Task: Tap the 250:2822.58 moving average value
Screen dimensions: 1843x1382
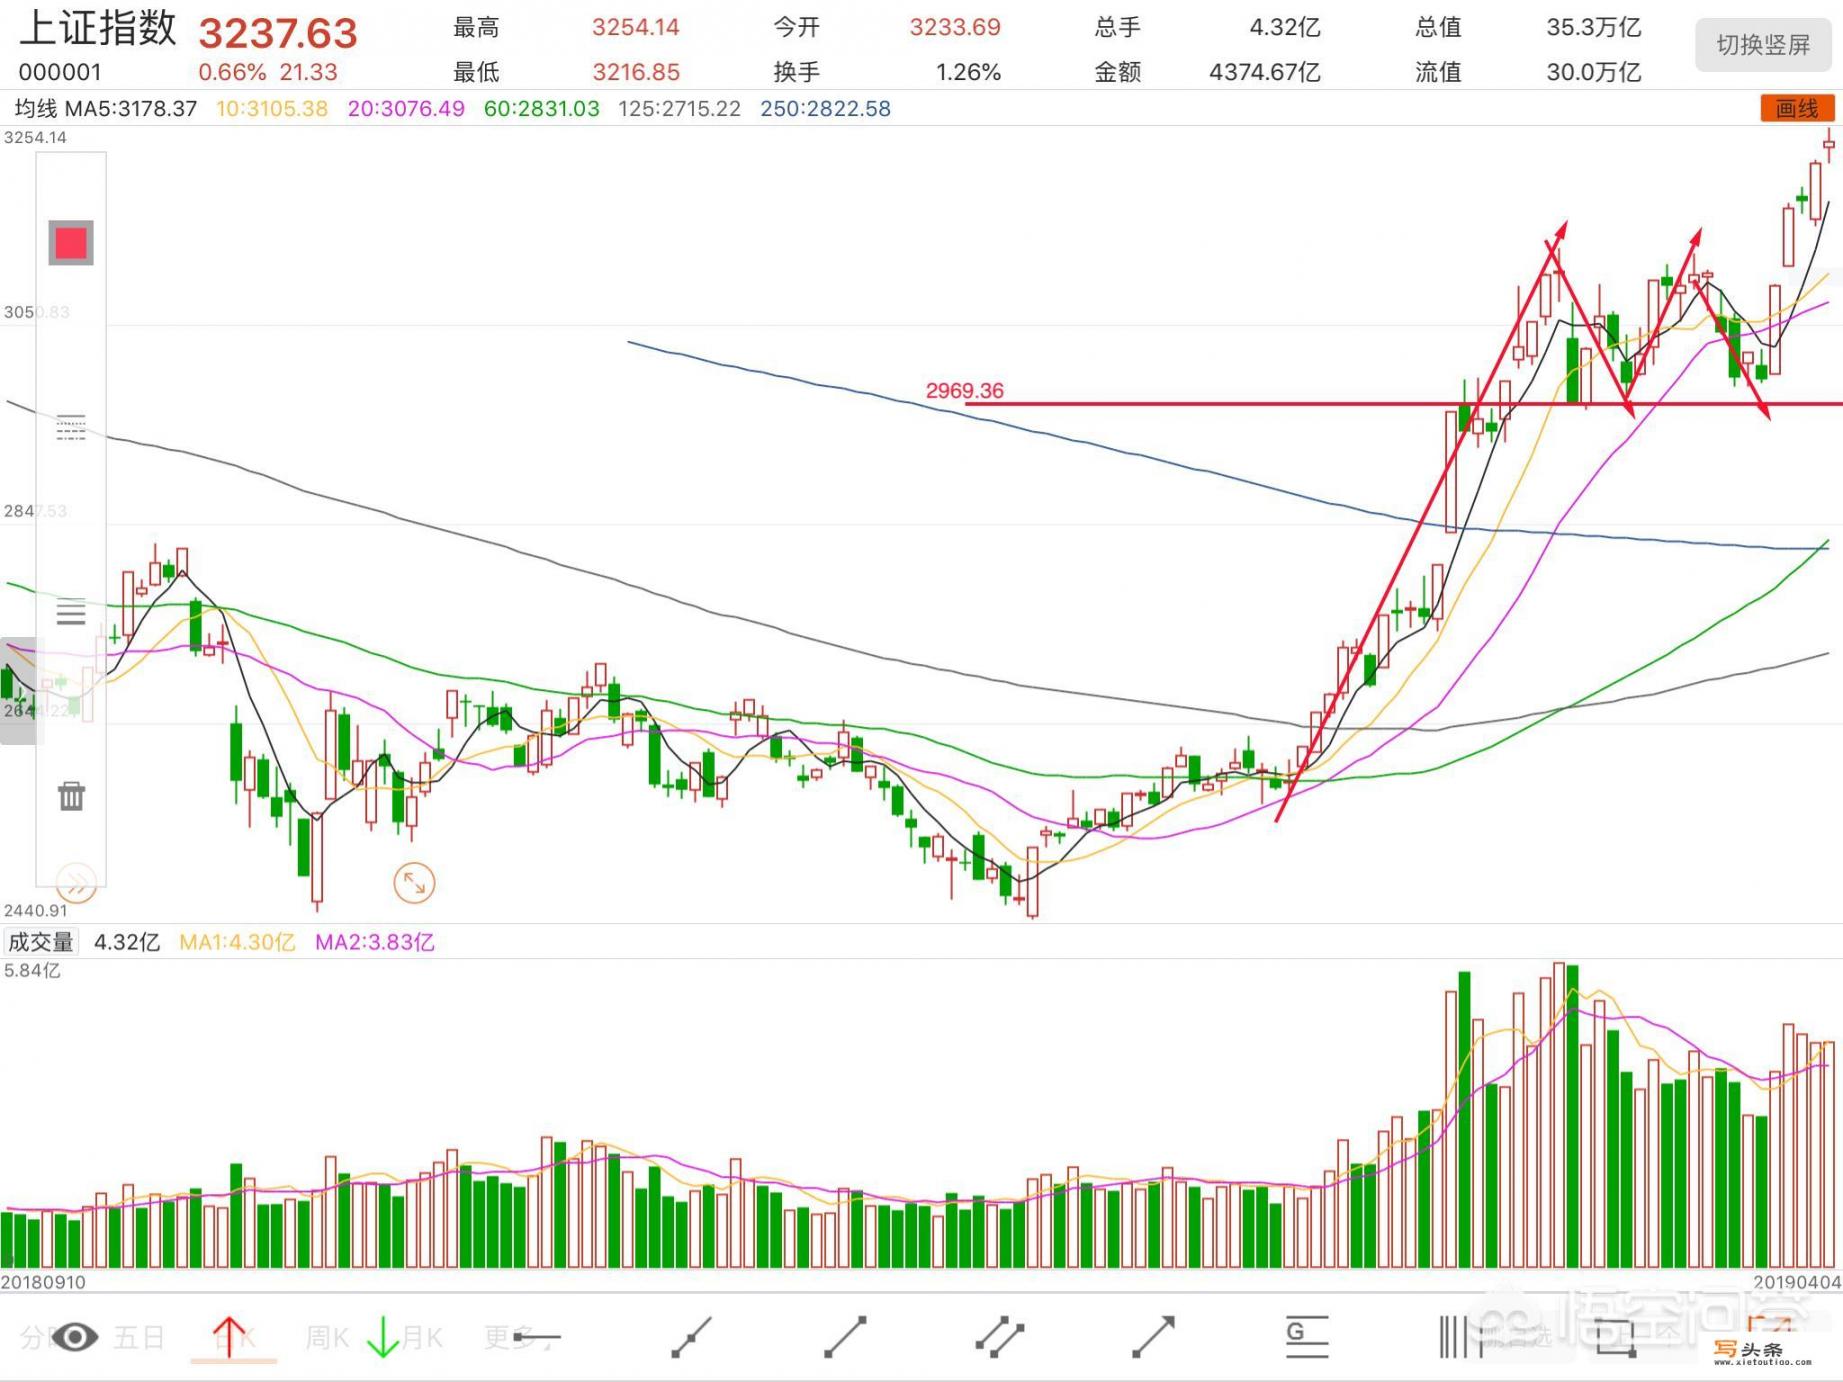Action: point(825,109)
